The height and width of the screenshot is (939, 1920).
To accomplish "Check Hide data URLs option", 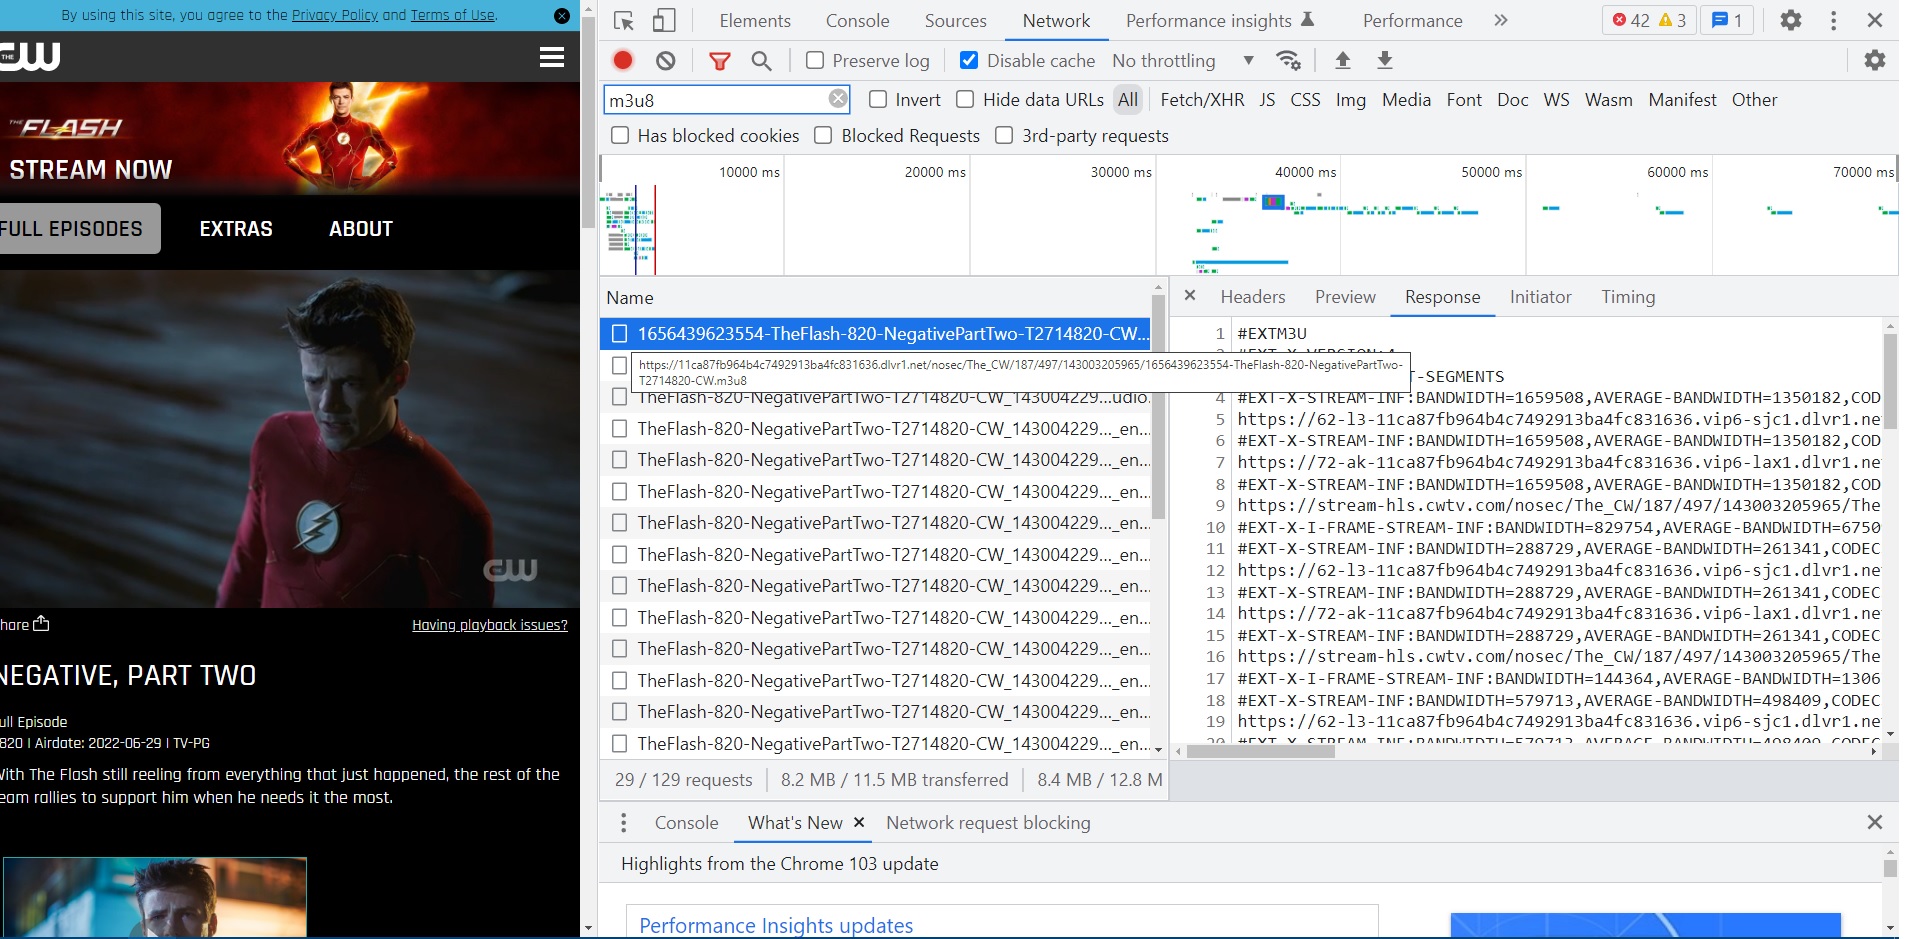I will (x=965, y=99).
